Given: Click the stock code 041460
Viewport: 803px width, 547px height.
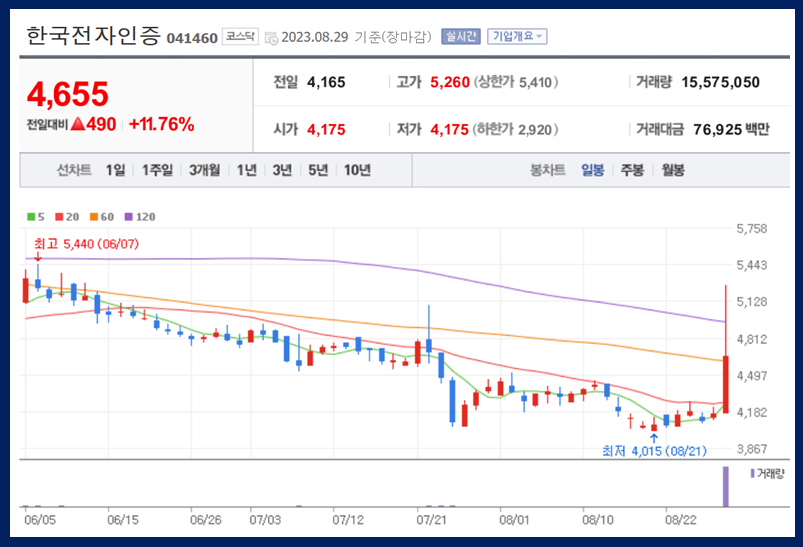Looking at the screenshot, I should [x=192, y=38].
